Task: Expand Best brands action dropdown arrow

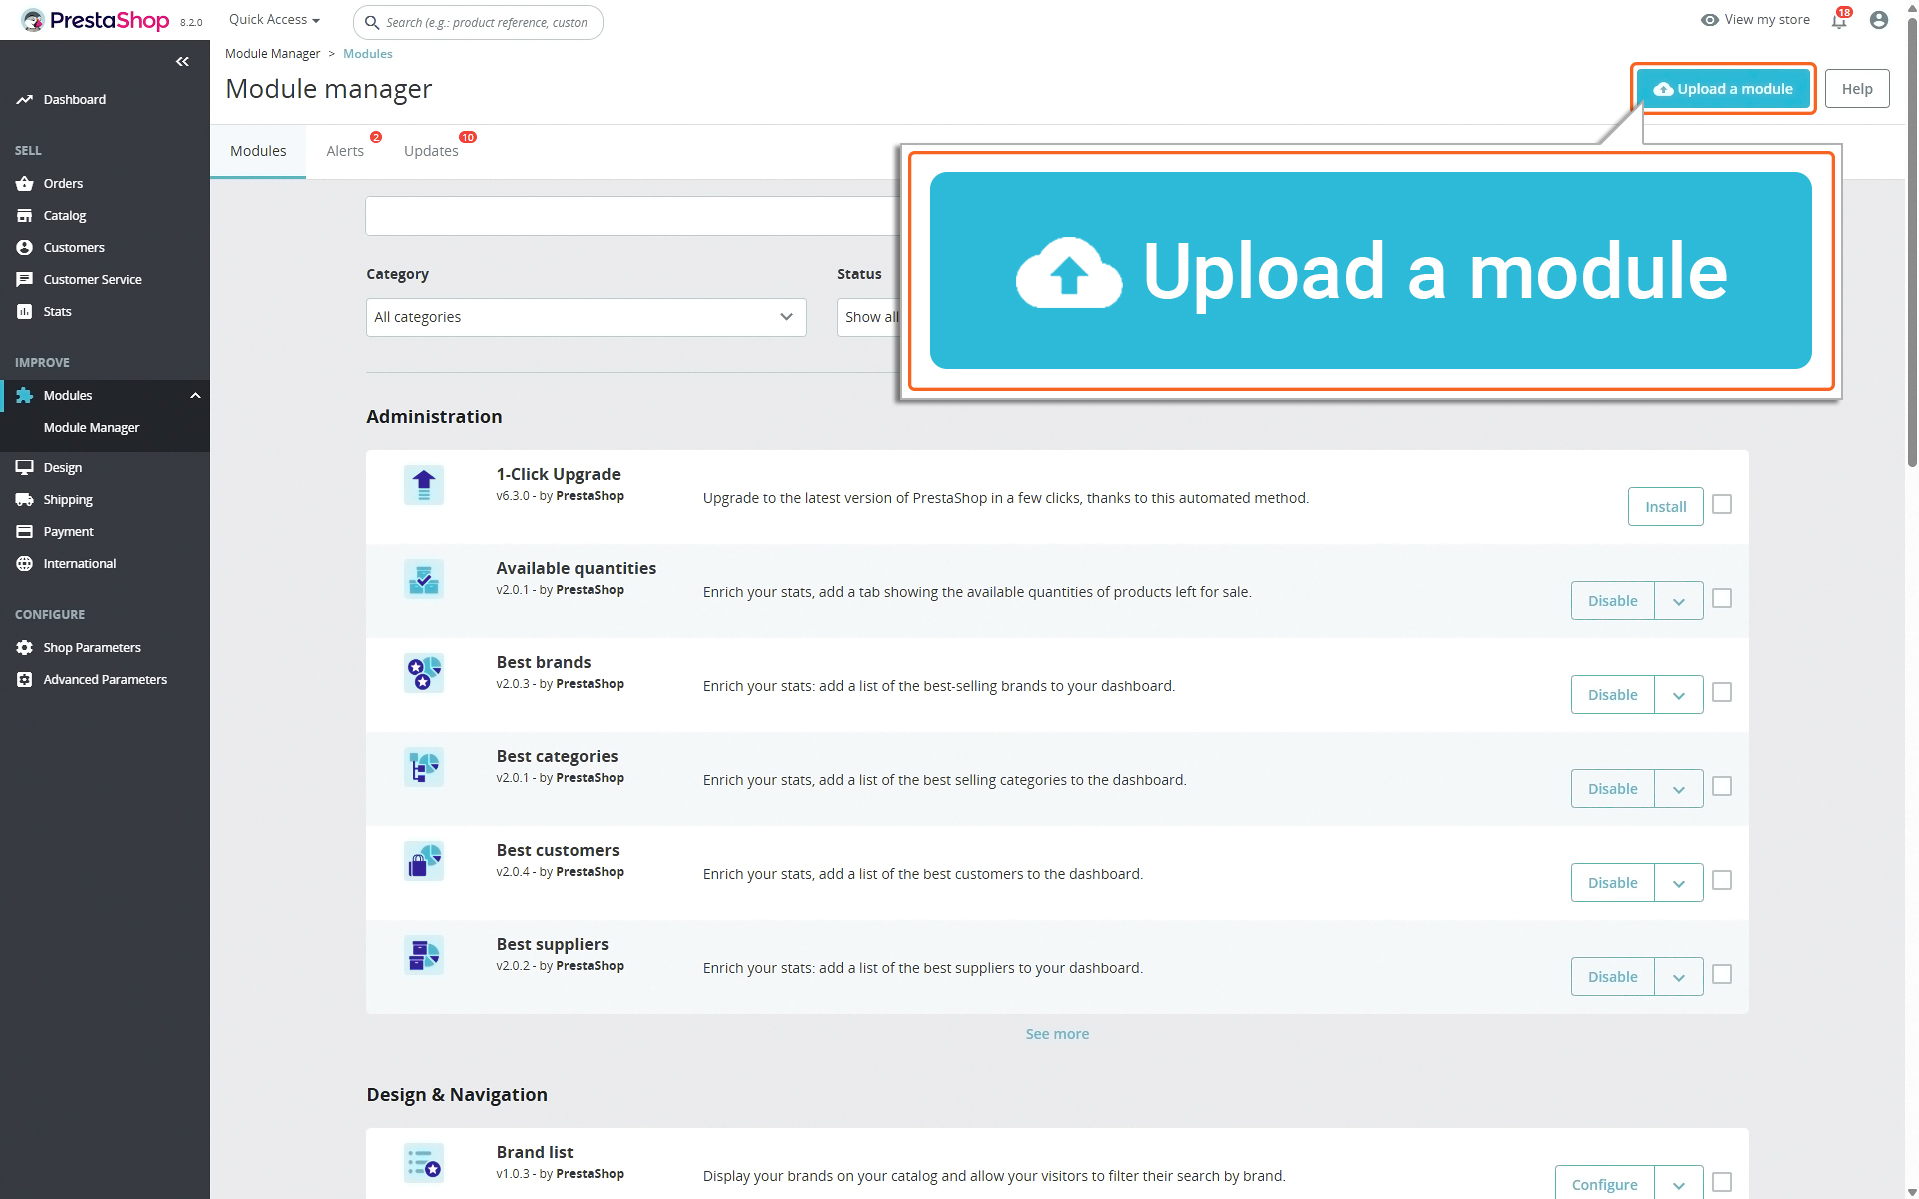Action: coord(1679,695)
